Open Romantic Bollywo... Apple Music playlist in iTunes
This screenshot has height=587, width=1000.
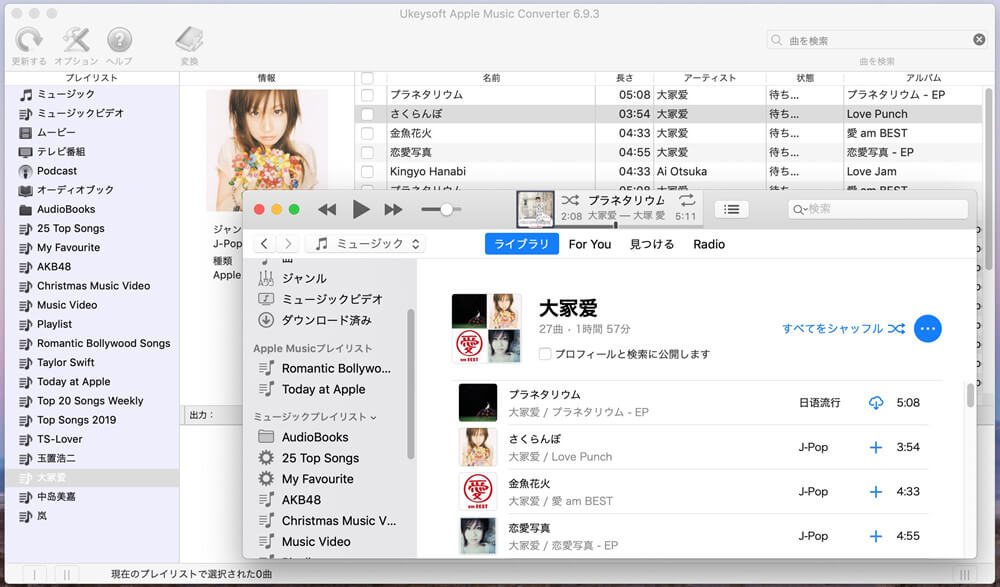coord(336,368)
